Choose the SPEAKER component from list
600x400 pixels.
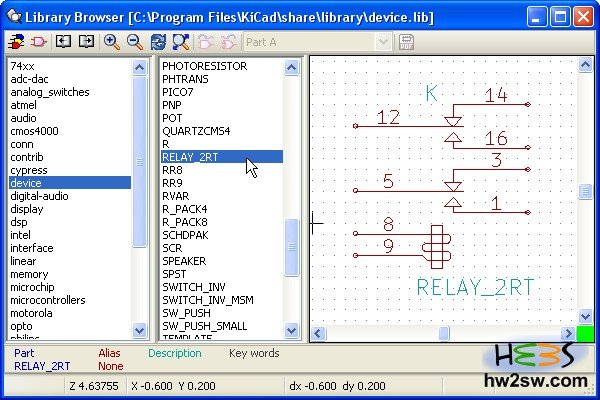point(184,261)
